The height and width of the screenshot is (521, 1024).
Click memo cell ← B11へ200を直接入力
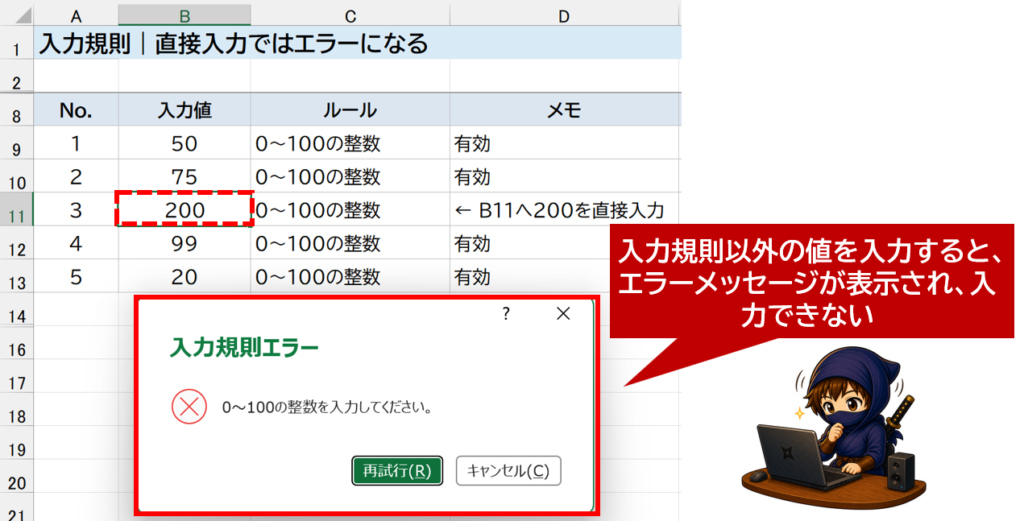[x=564, y=210]
